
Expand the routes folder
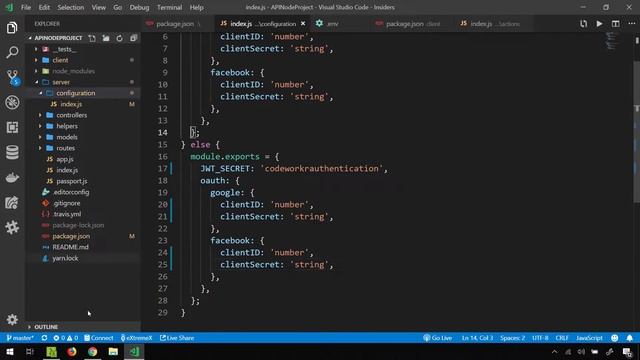click(40, 148)
